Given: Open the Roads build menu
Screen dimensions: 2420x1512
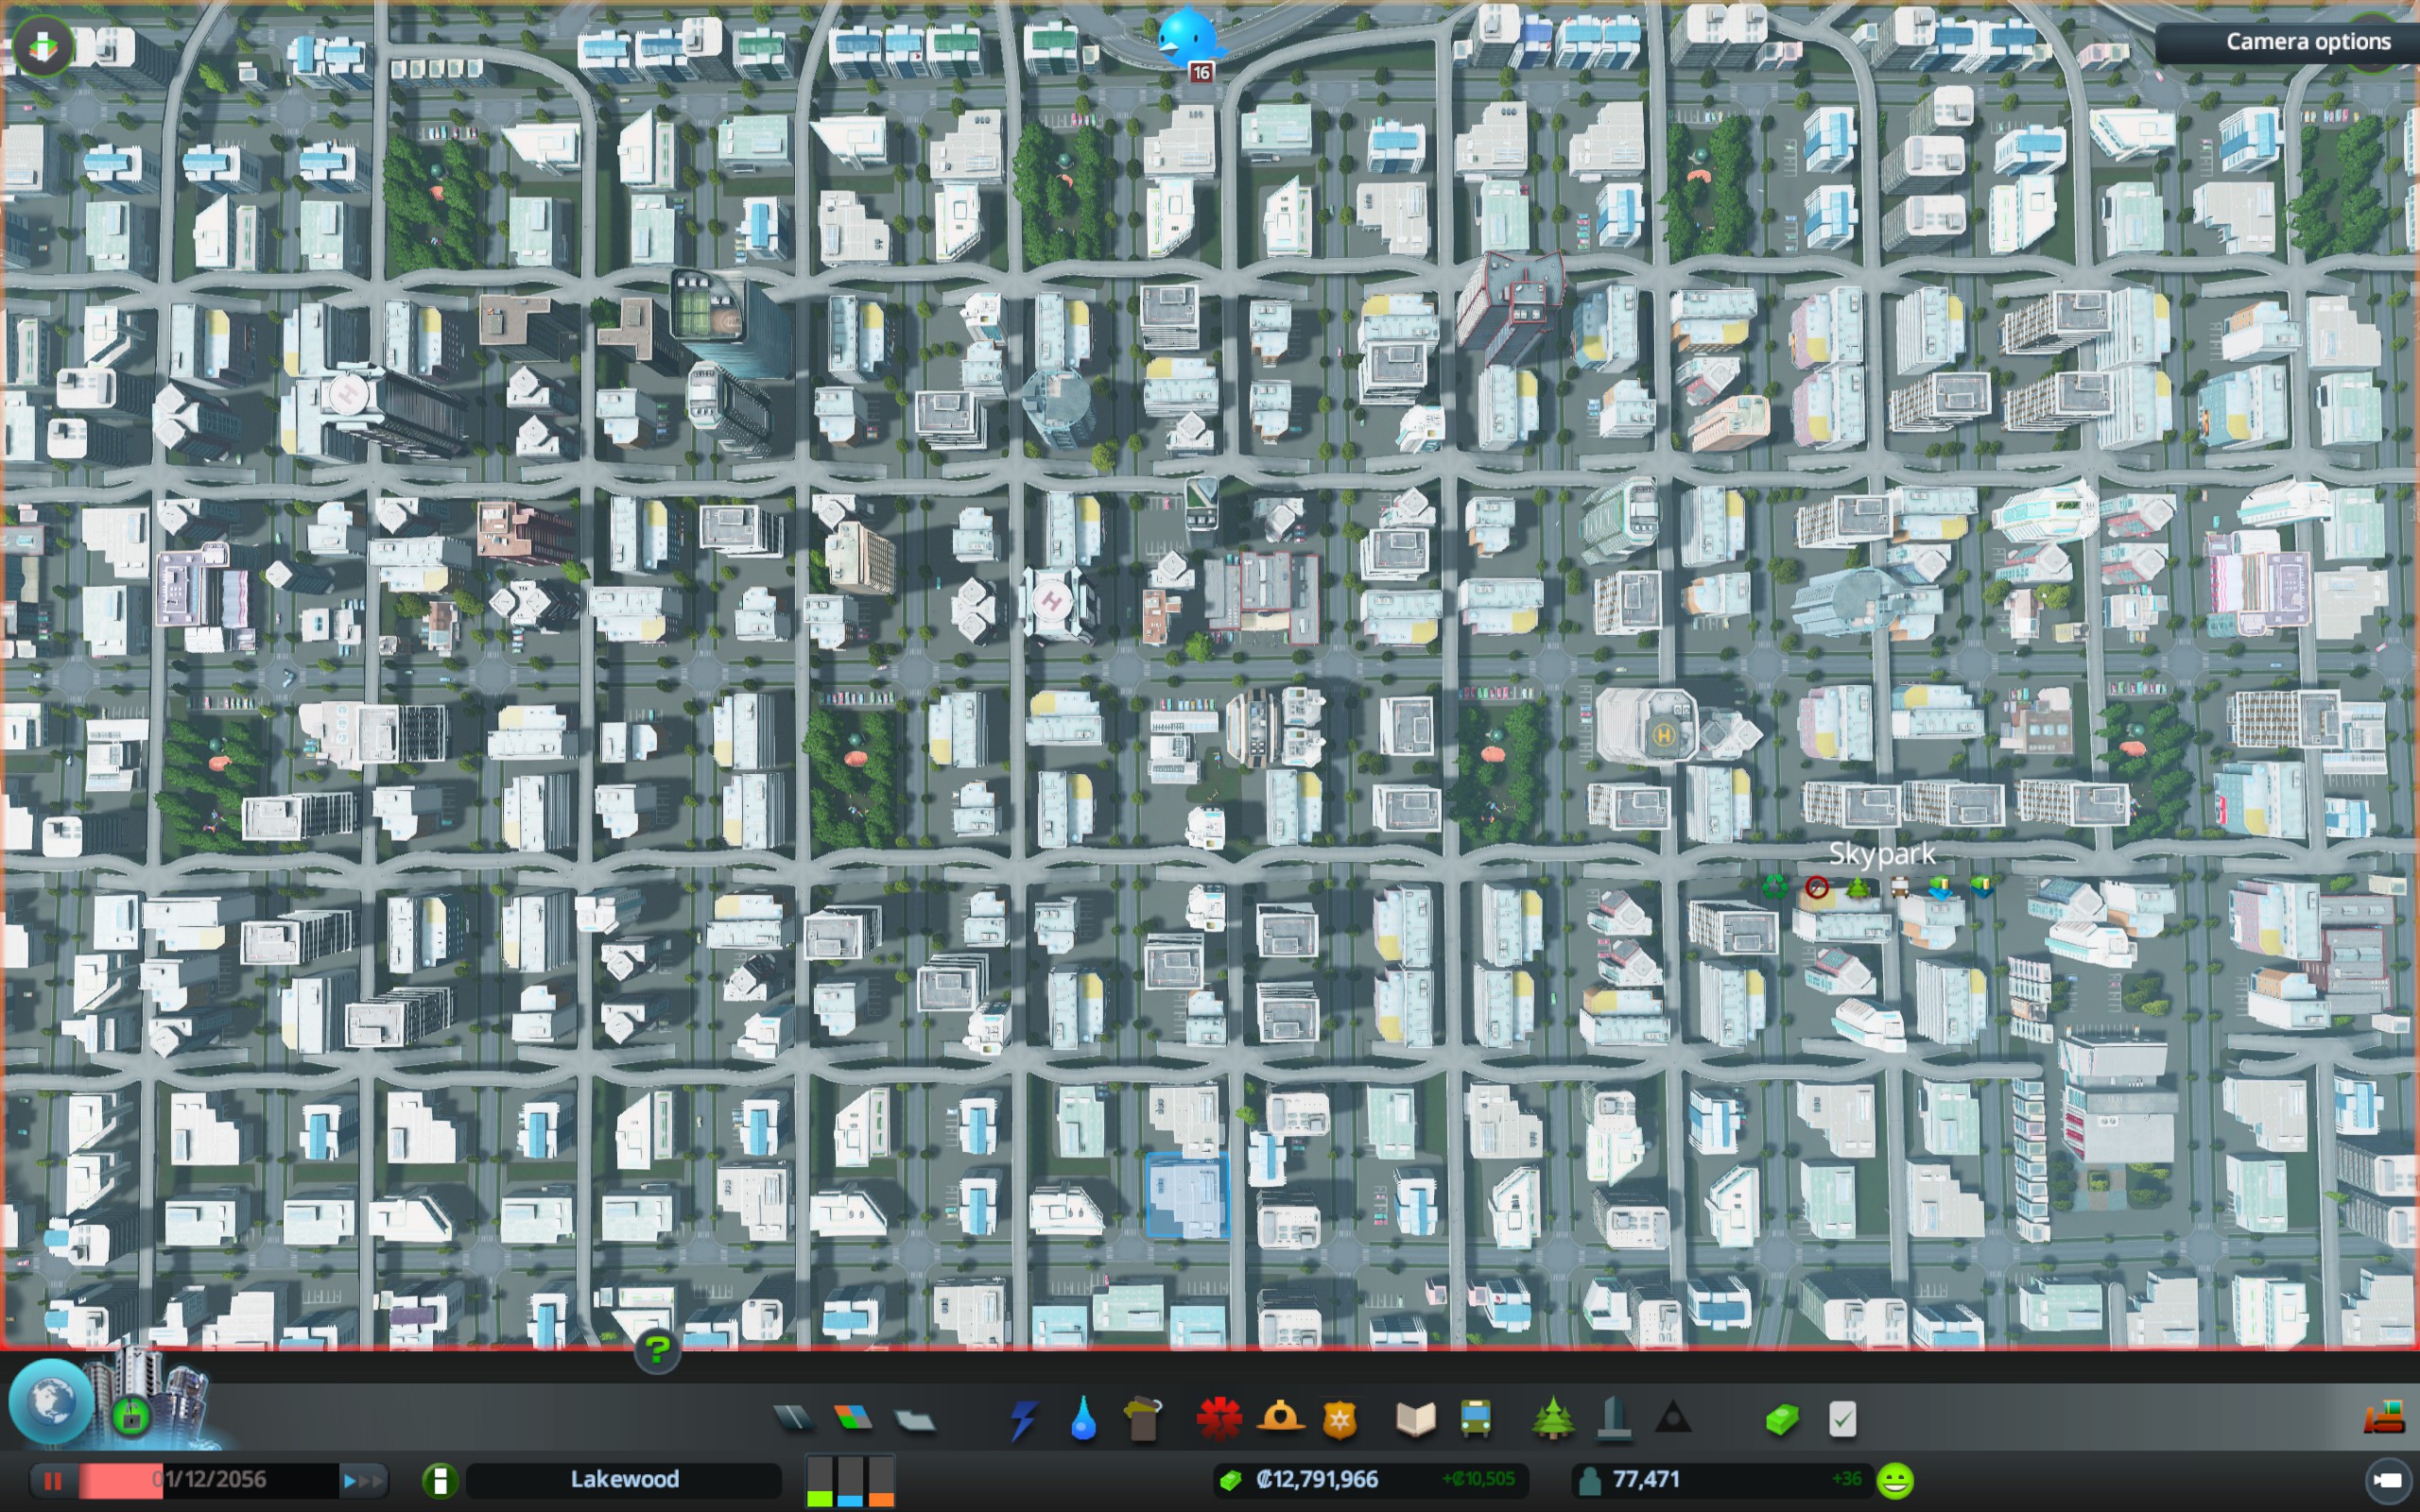Looking at the screenshot, I should click(794, 1418).
